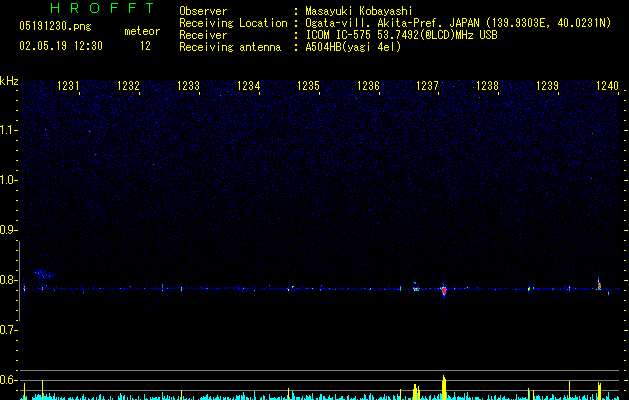Viewport: 629px width, 400px height.
Task: Click the 1237 time marker
Action: point(428,86)
